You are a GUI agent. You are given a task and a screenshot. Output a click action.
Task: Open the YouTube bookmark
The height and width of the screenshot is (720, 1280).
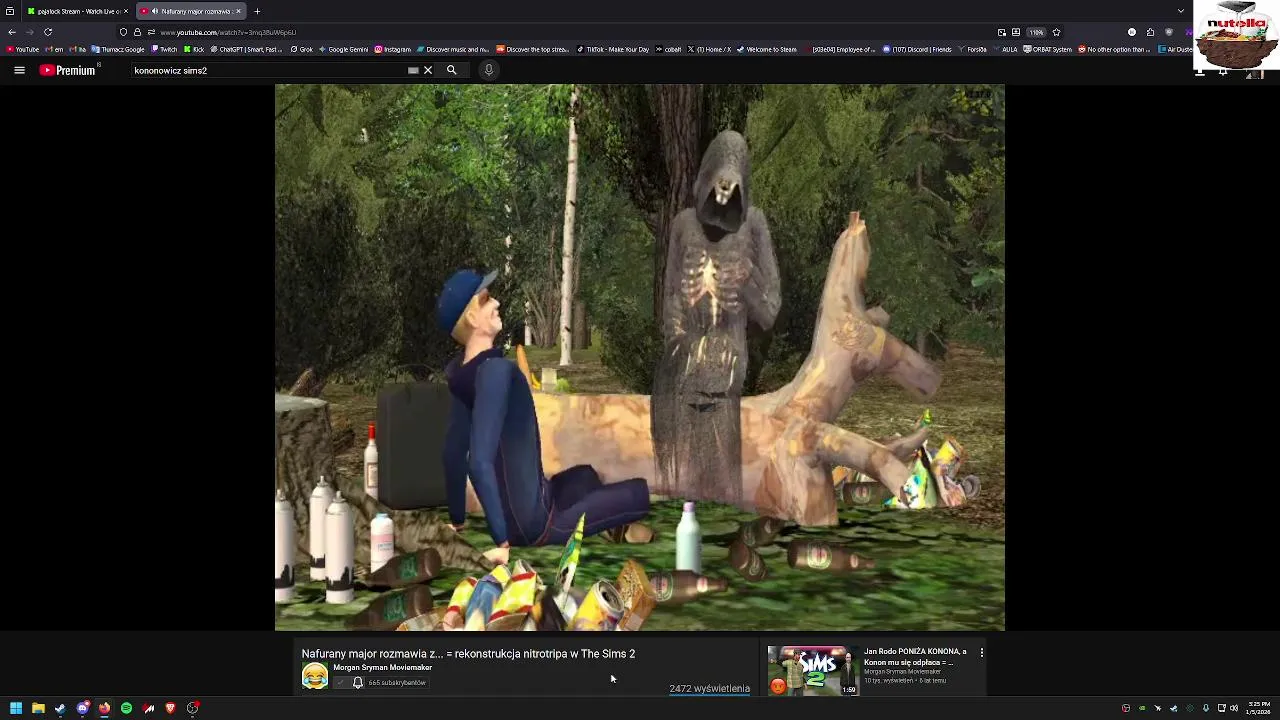[x=22, y=49]
